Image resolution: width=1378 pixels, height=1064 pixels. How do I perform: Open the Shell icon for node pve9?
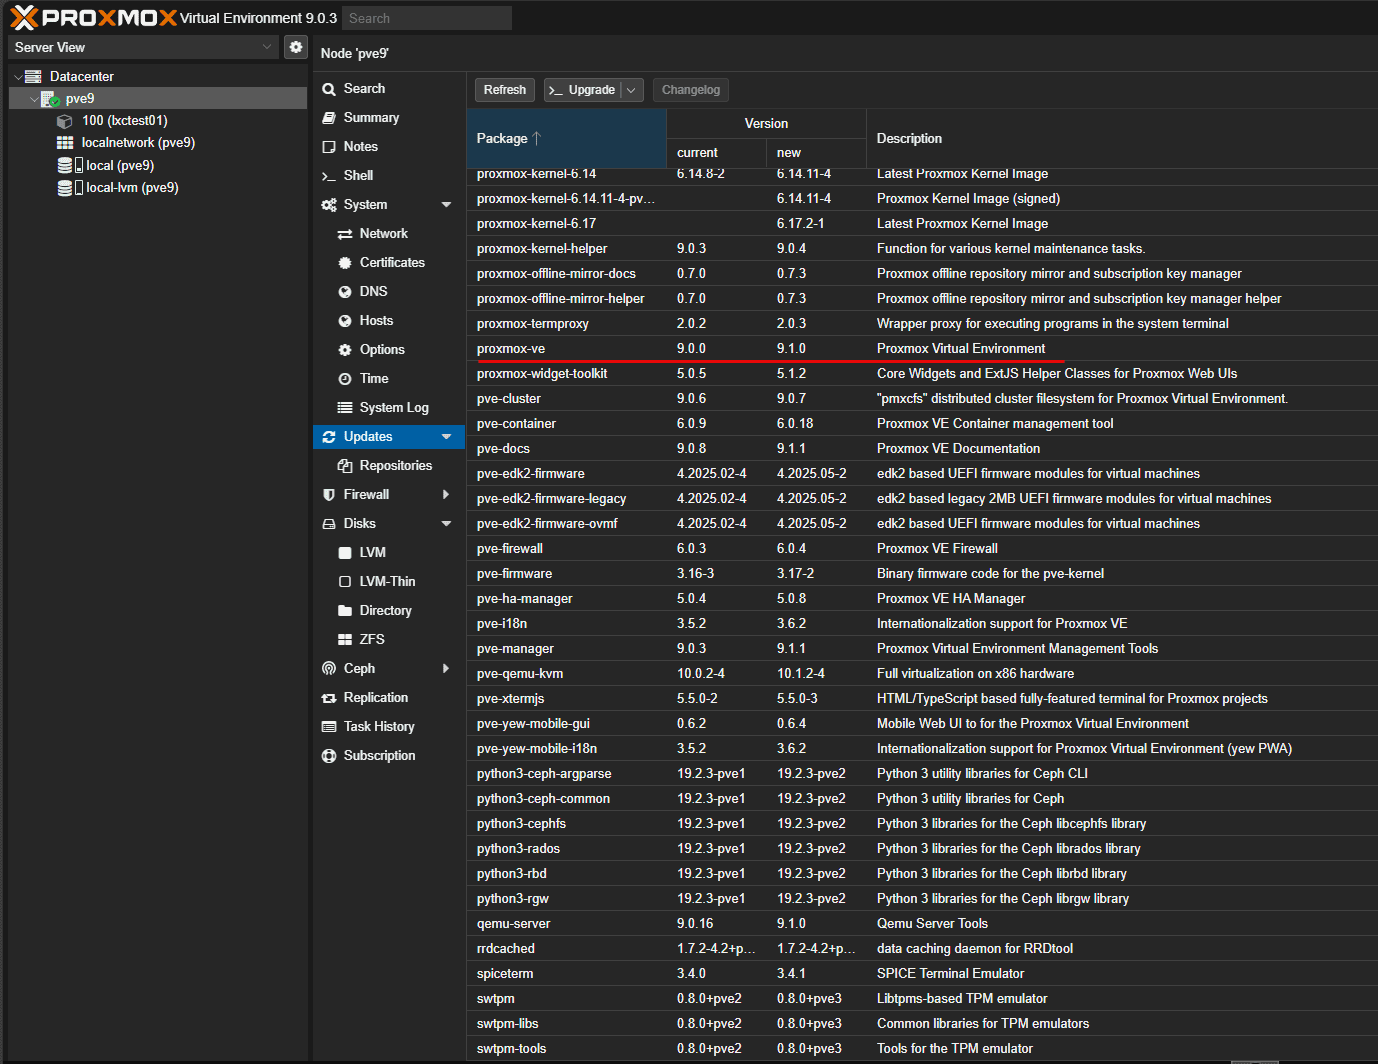(328, 175)
